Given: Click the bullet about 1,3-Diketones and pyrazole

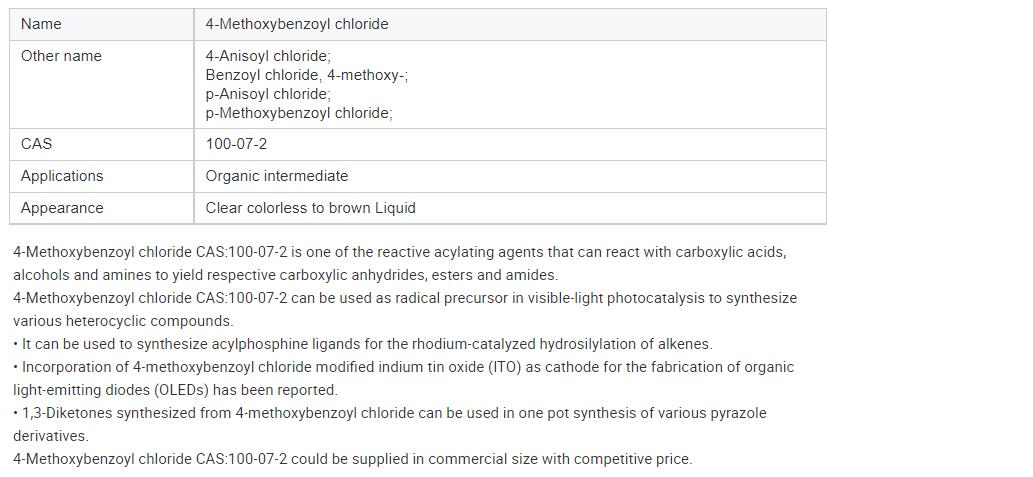Looking at the screenshot, I should click(389, 413).
